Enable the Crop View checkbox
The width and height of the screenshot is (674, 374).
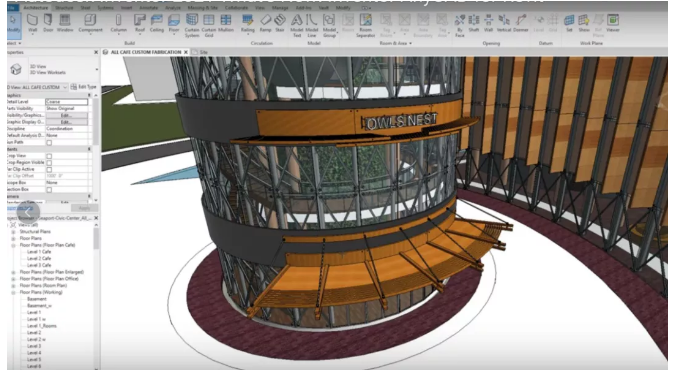pyautogui.click(x=49, y=156)
